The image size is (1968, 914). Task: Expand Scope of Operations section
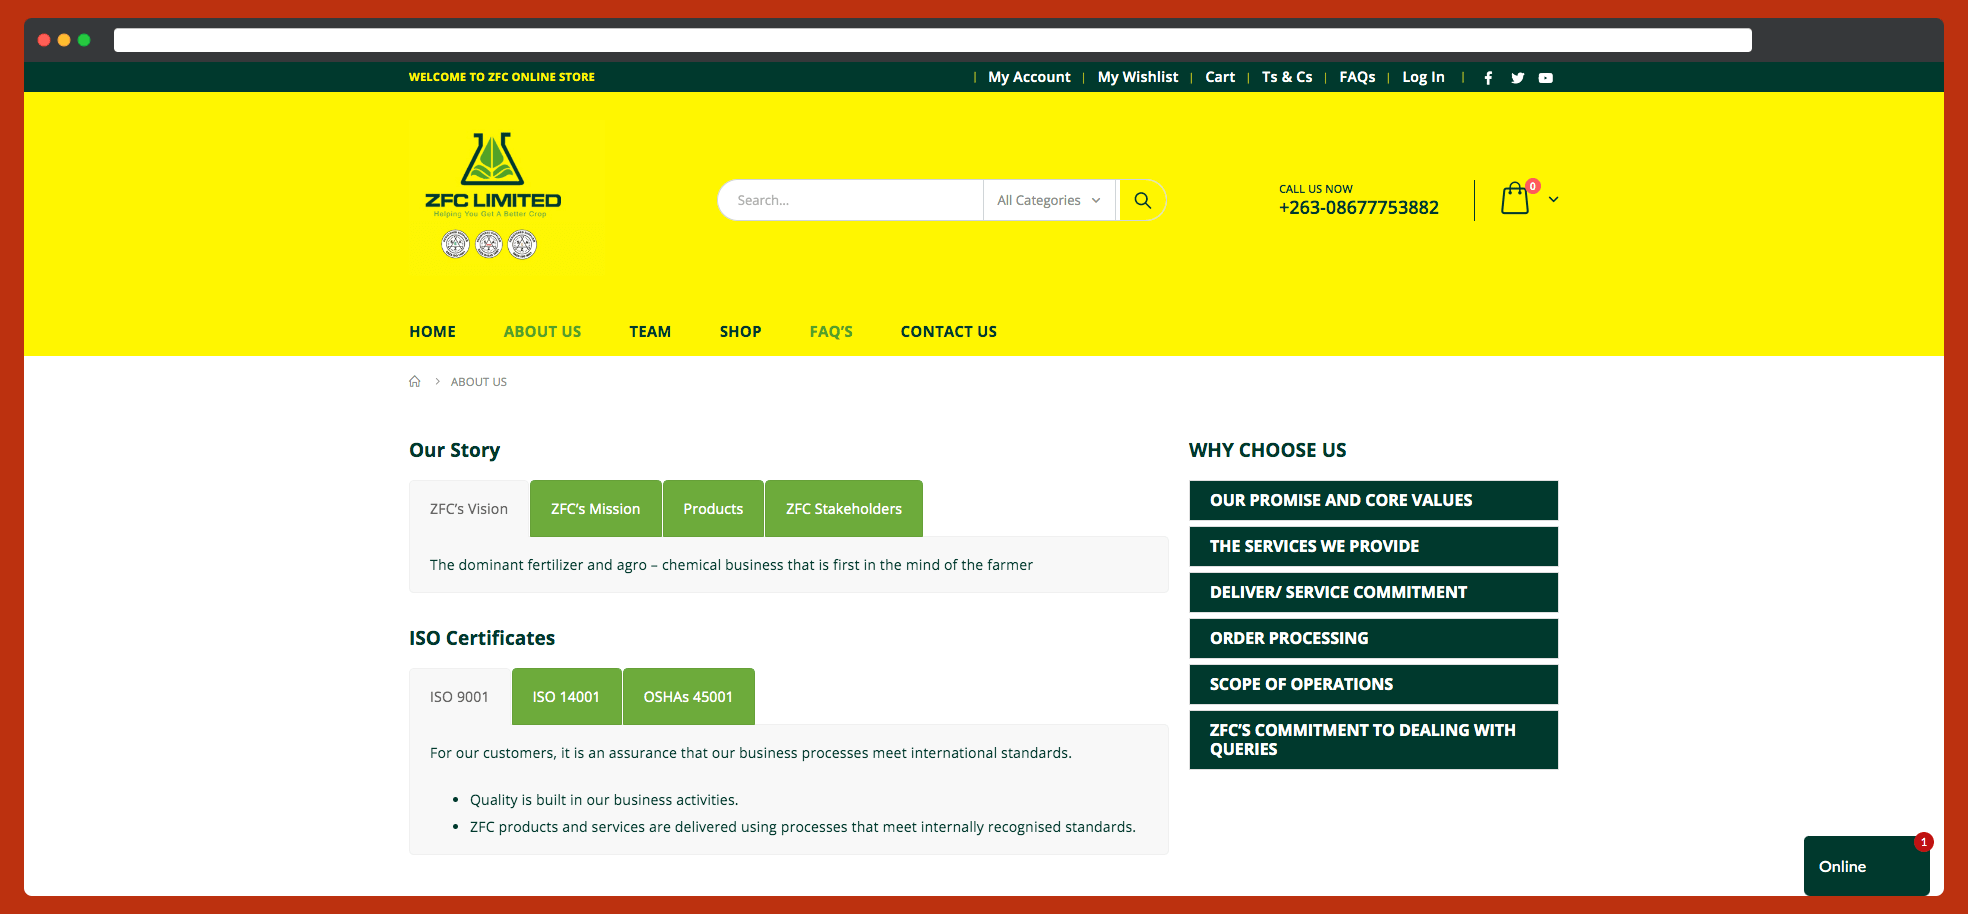pyautogui.click(x=1373, y=684)
